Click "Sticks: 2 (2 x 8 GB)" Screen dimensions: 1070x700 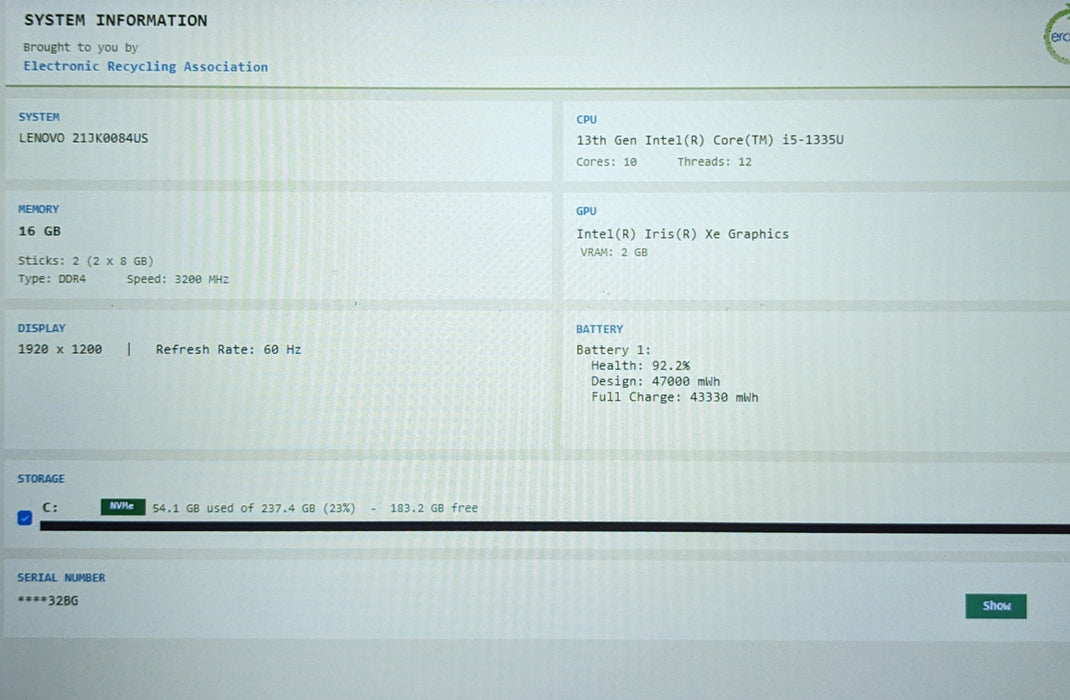coord(85,261)
